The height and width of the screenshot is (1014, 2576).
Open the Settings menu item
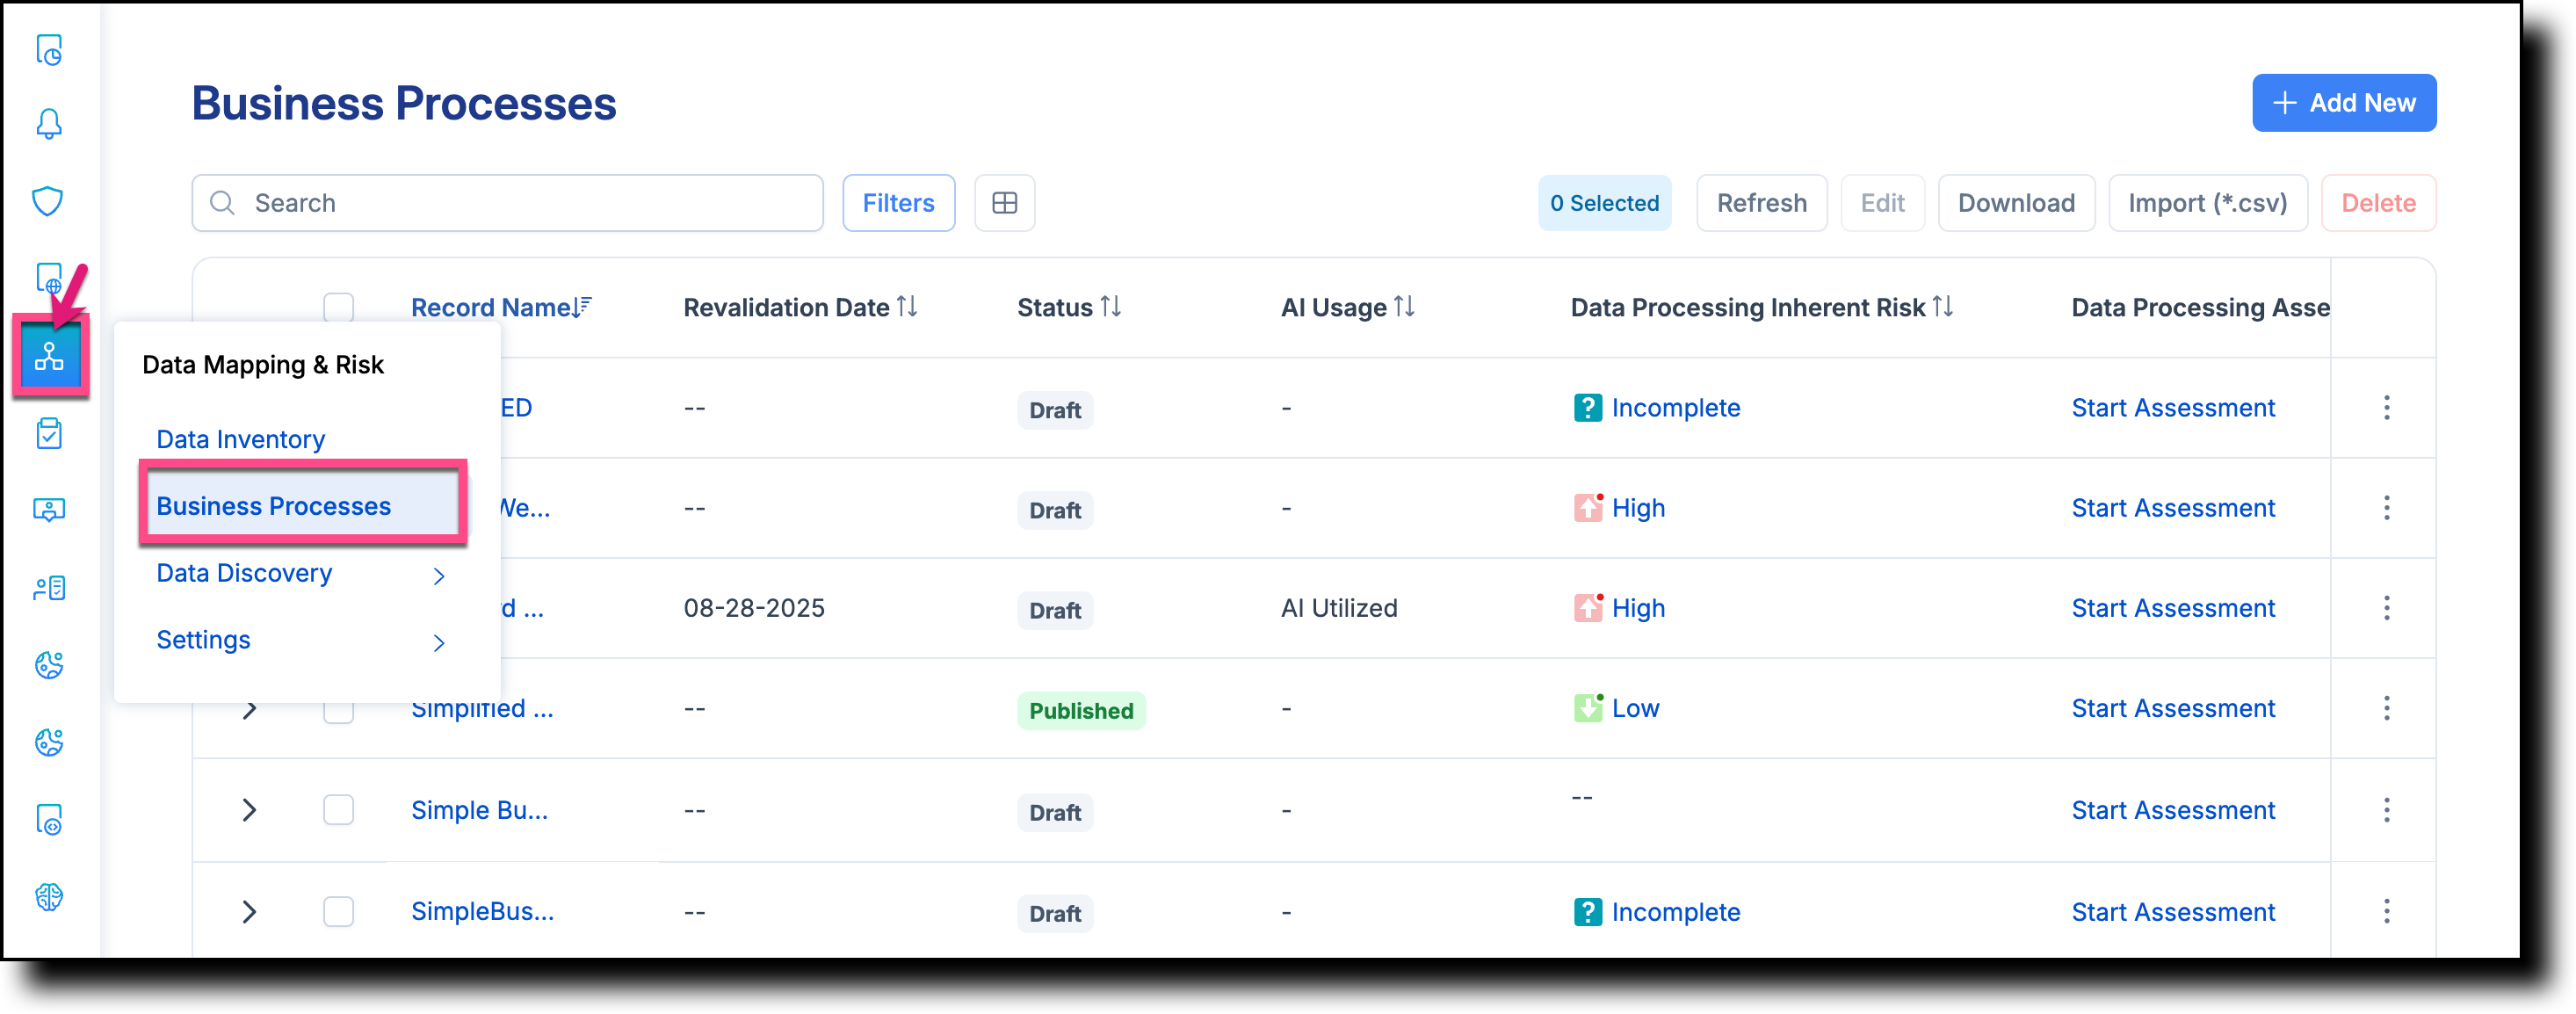pyautogui.click(x=203, y=640)
